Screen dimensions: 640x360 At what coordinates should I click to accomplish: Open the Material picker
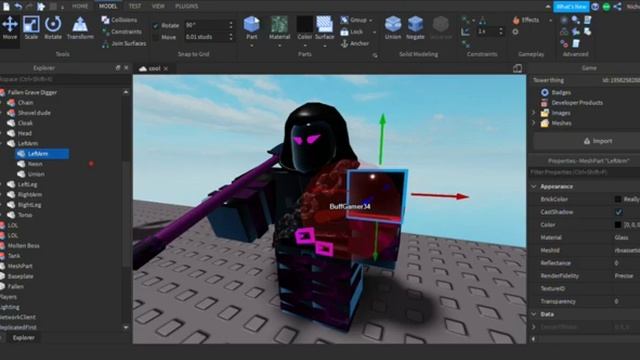click(280, 27)
